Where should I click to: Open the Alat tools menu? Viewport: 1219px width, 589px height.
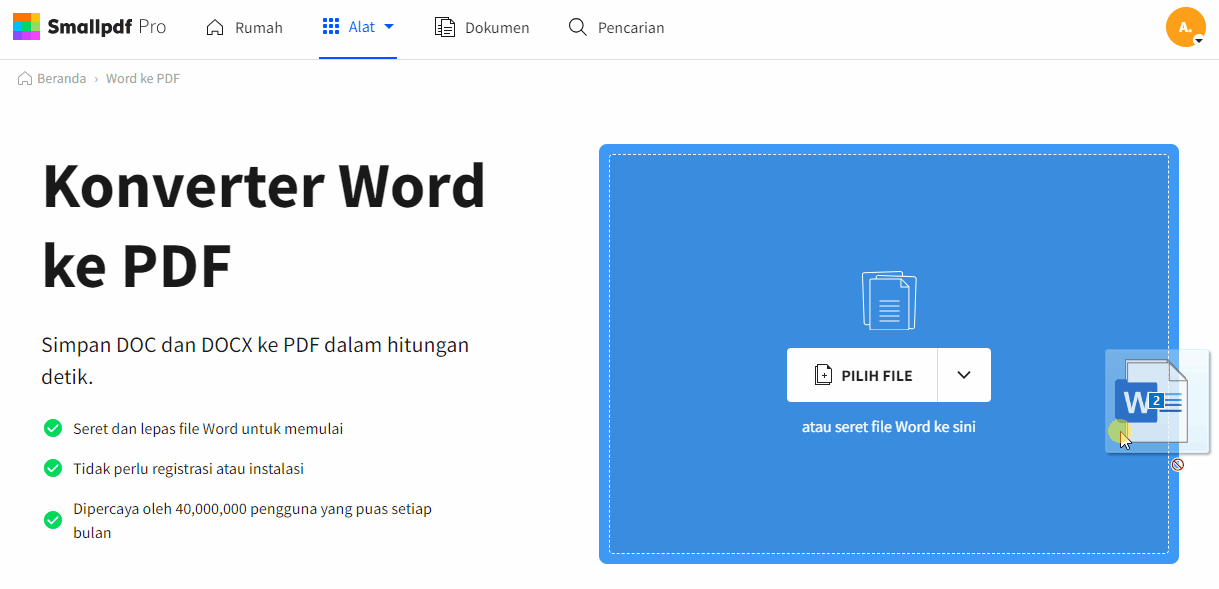click(358, 27)
